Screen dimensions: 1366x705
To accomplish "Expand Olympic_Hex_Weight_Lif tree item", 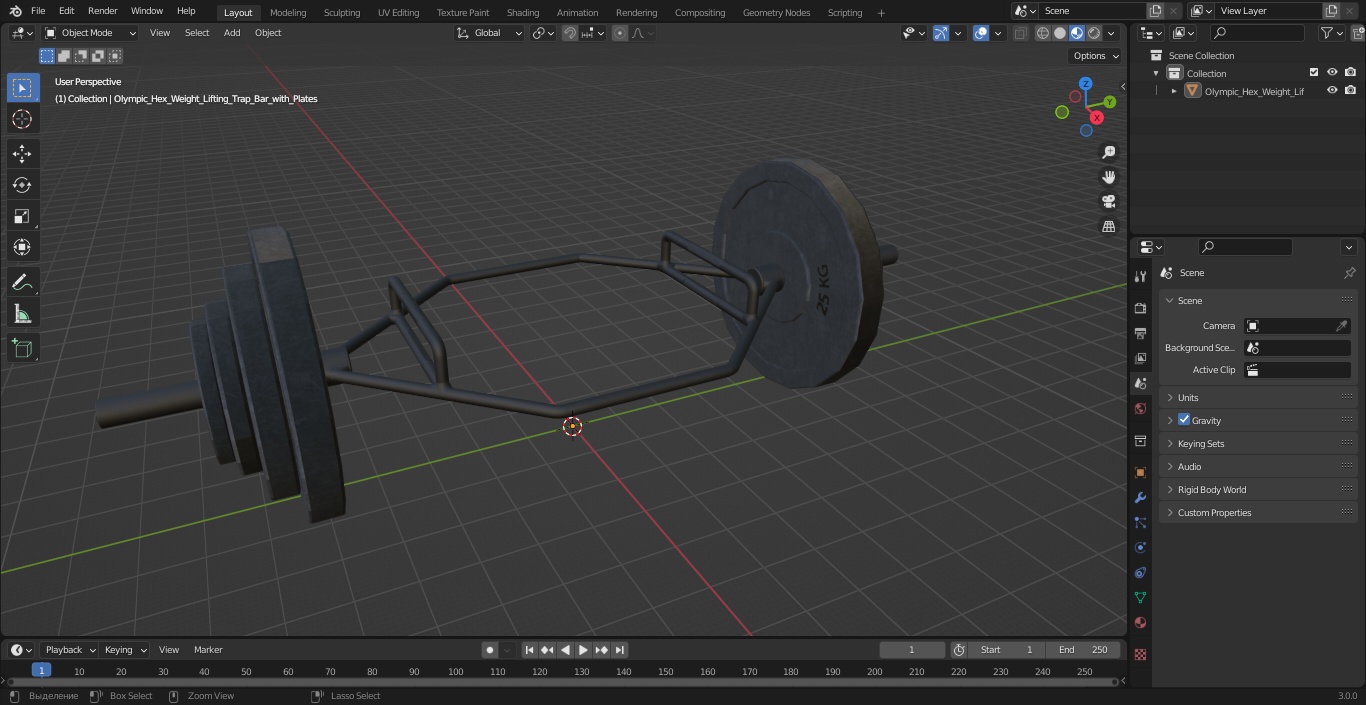I will [1174, 91].
